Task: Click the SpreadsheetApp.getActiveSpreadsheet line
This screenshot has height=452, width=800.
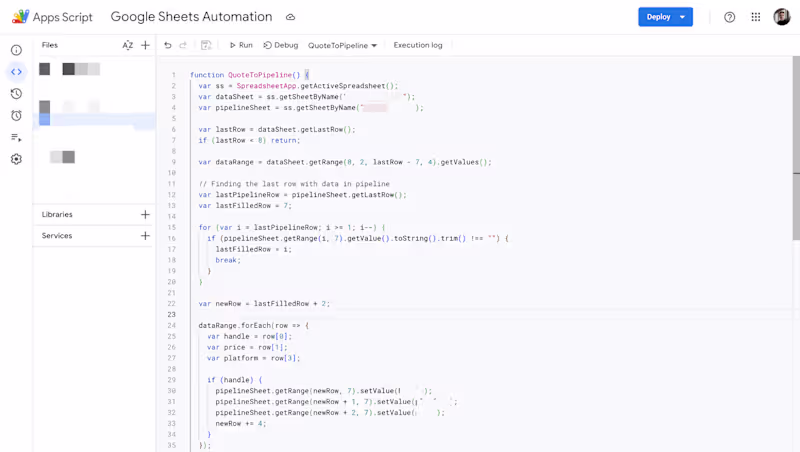Action: [x=298, y=86]
